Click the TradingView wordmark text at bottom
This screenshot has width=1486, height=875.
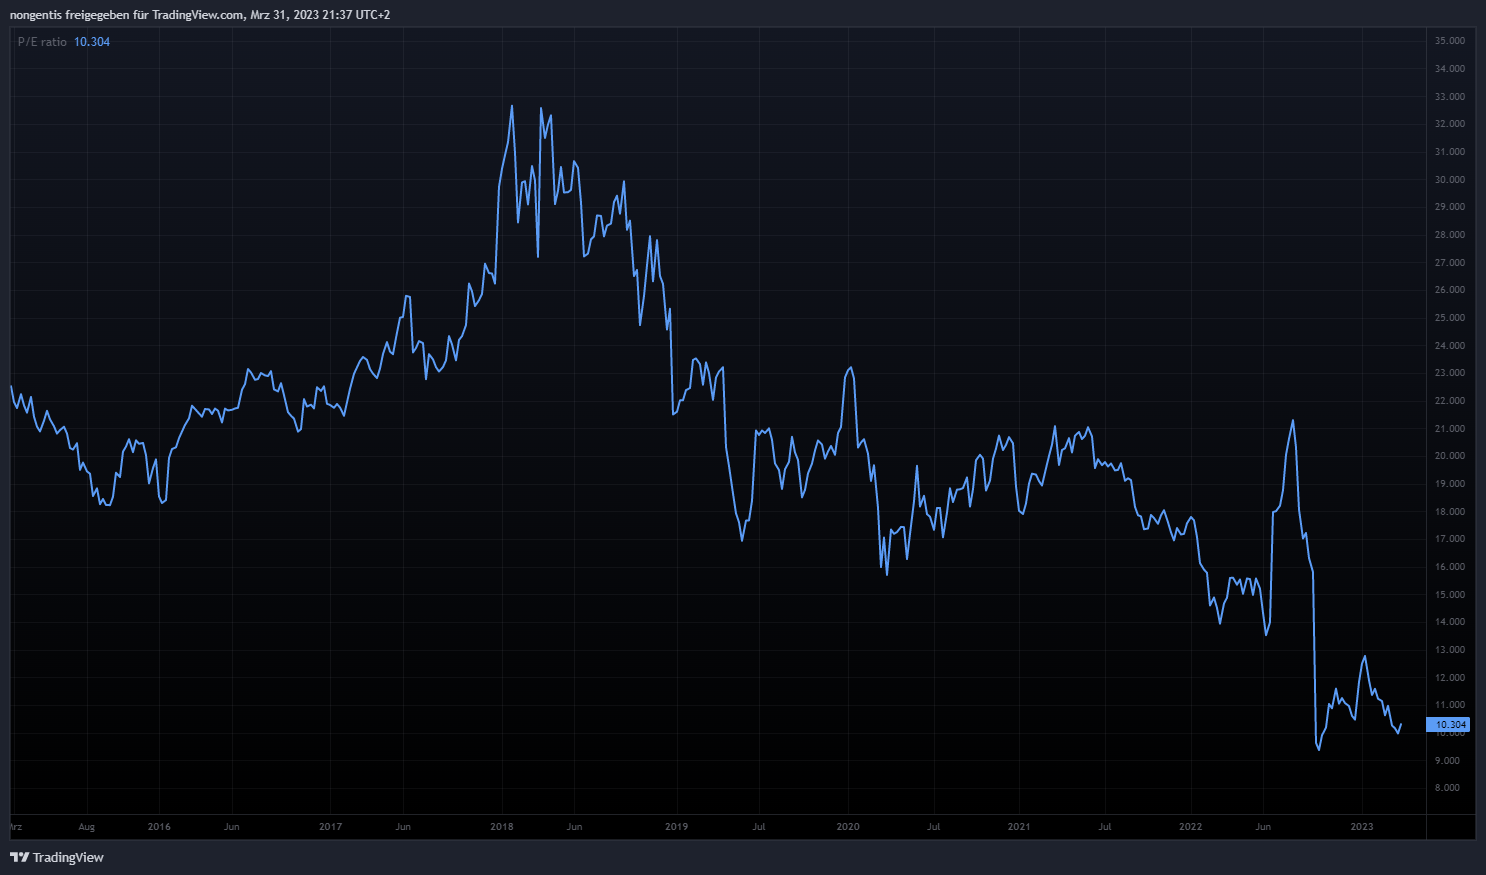(x=68, y=857)
